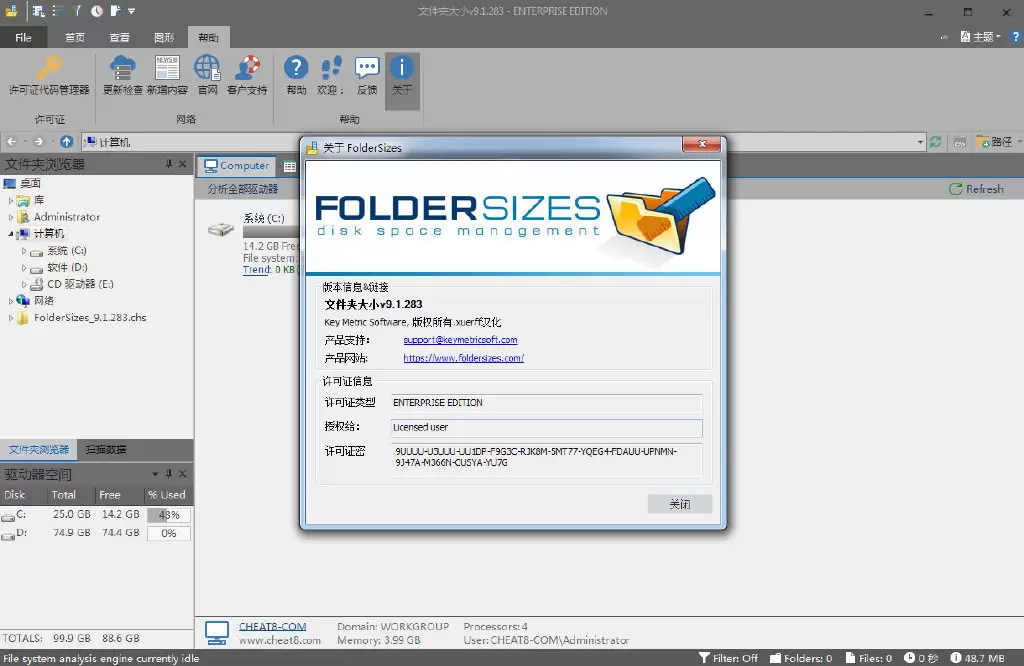Viewport: 1024px width, 666px height.
Task: Click the 分析全部驱动器 button
Action: tap(243, 189)
